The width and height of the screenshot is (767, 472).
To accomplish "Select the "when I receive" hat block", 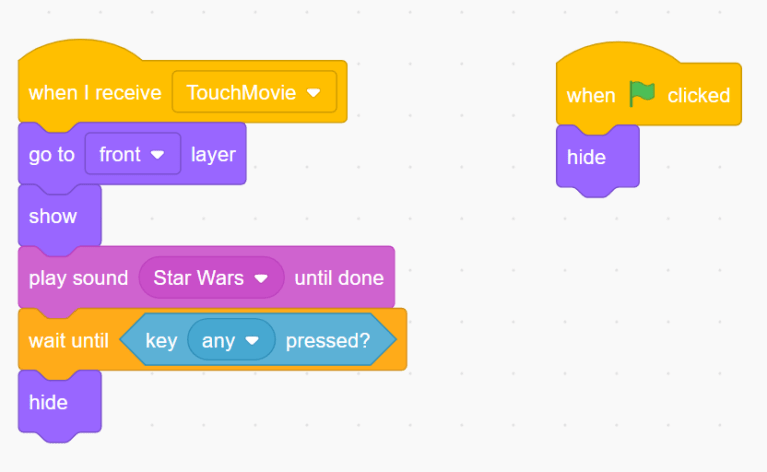I will tap(94, 93).
